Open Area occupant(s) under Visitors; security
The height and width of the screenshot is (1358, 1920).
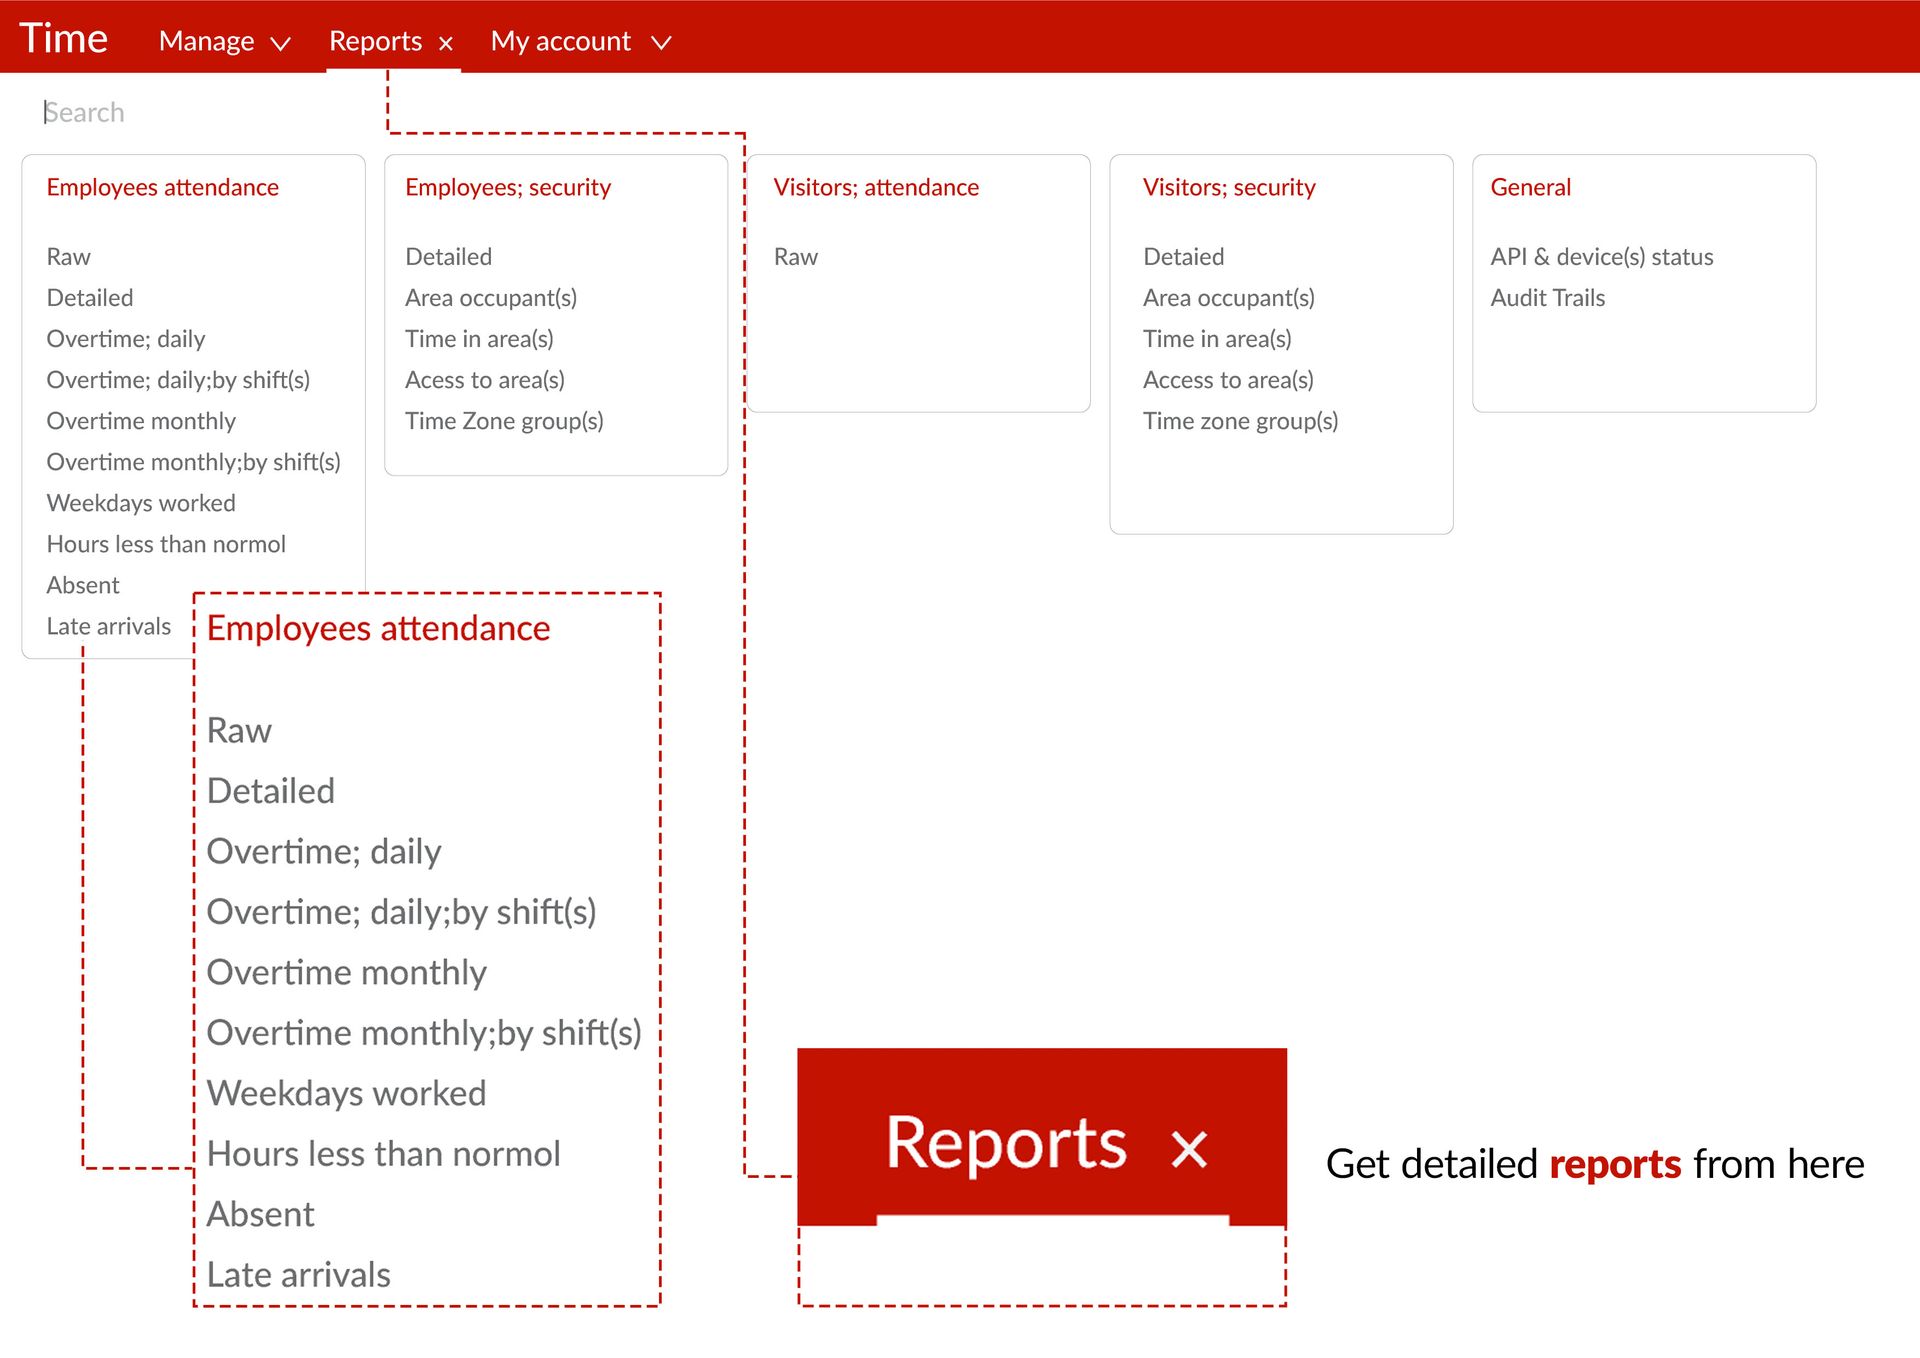1228,298
